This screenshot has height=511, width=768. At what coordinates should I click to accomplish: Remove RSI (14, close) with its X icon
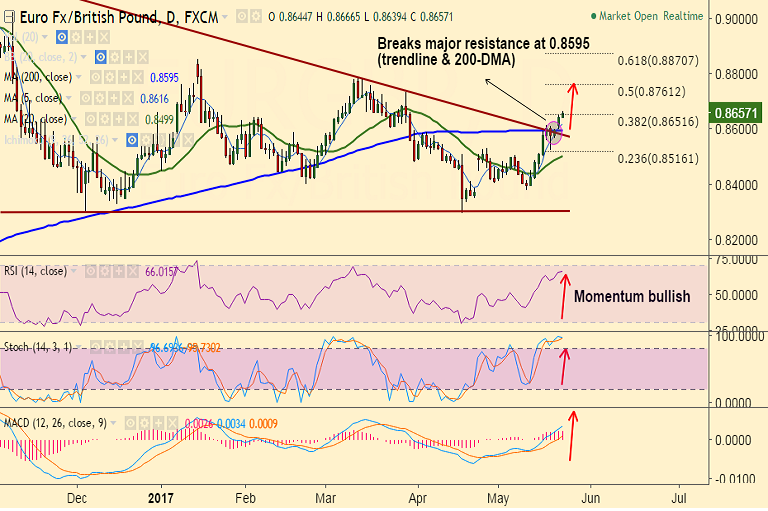coord(133,271)
